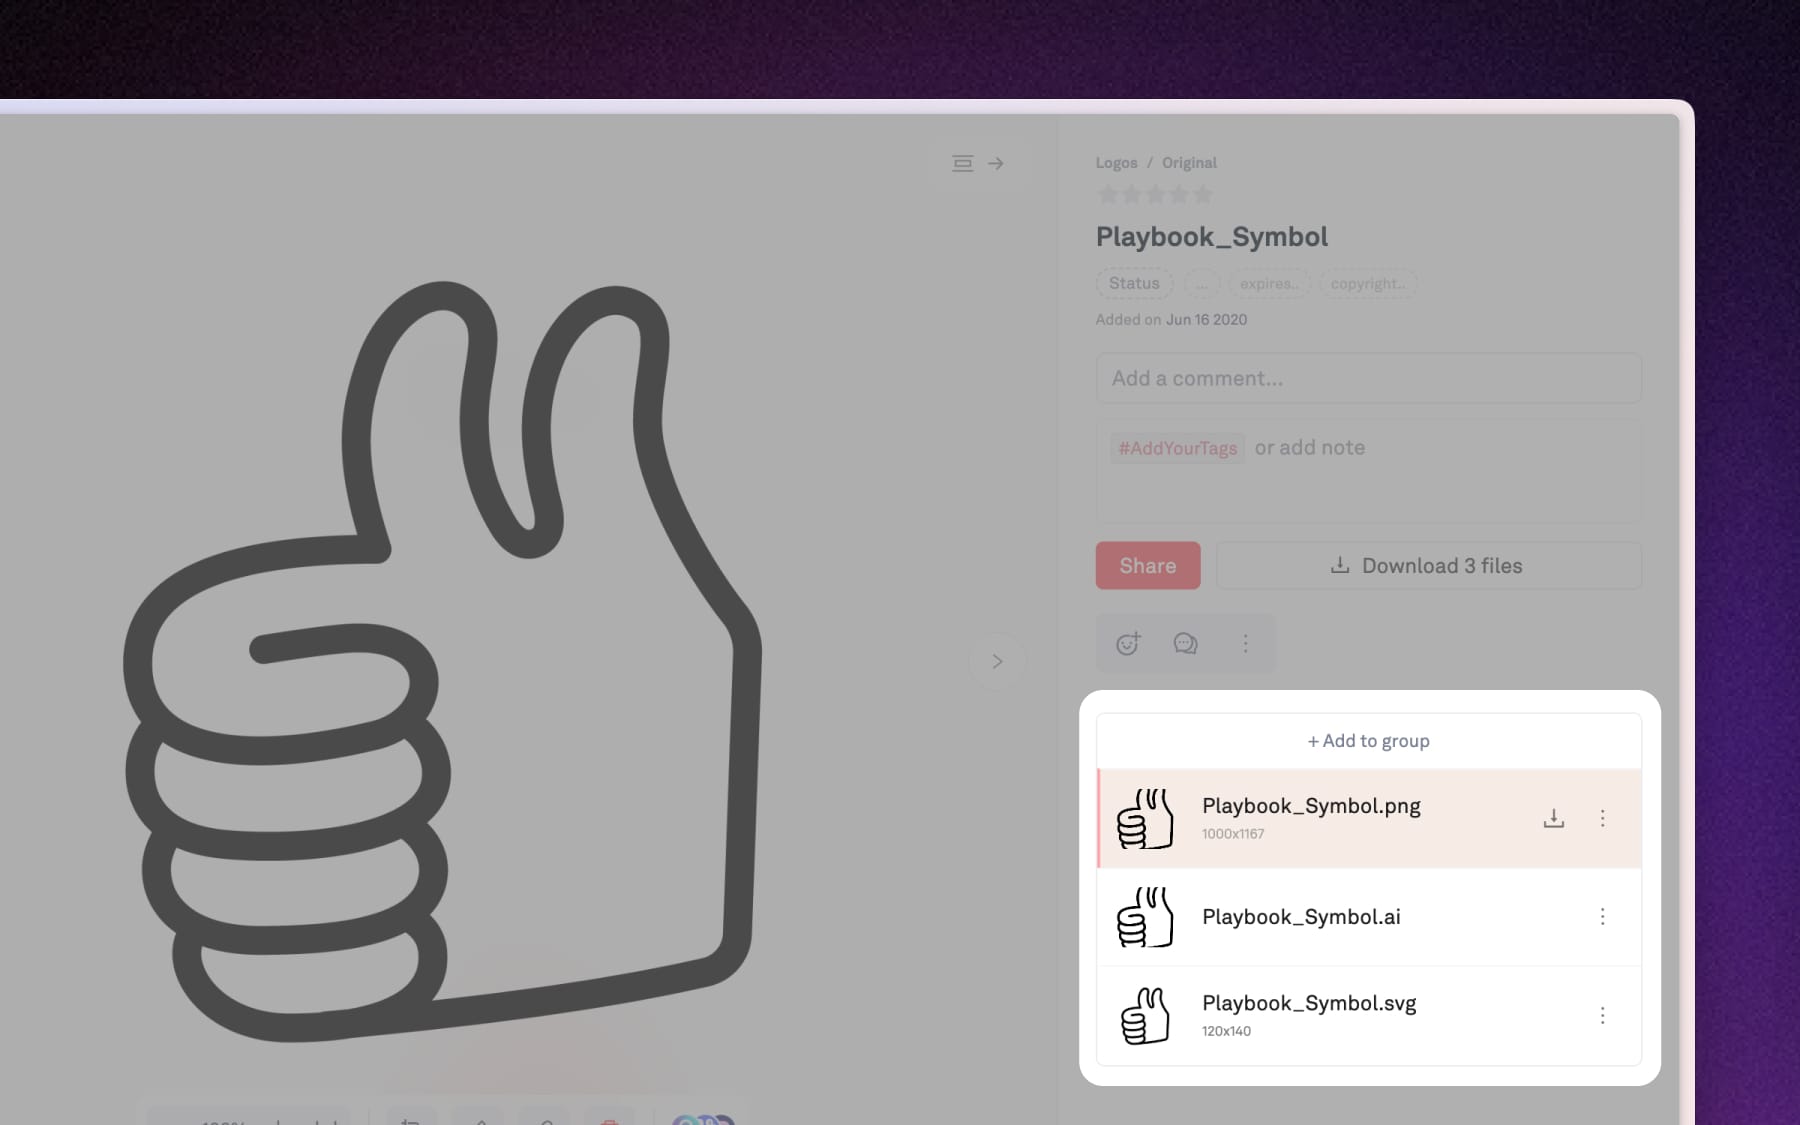The image size is (1800, 1125).
Task: Focus the Add a comment field
Action: point(1368,379)
